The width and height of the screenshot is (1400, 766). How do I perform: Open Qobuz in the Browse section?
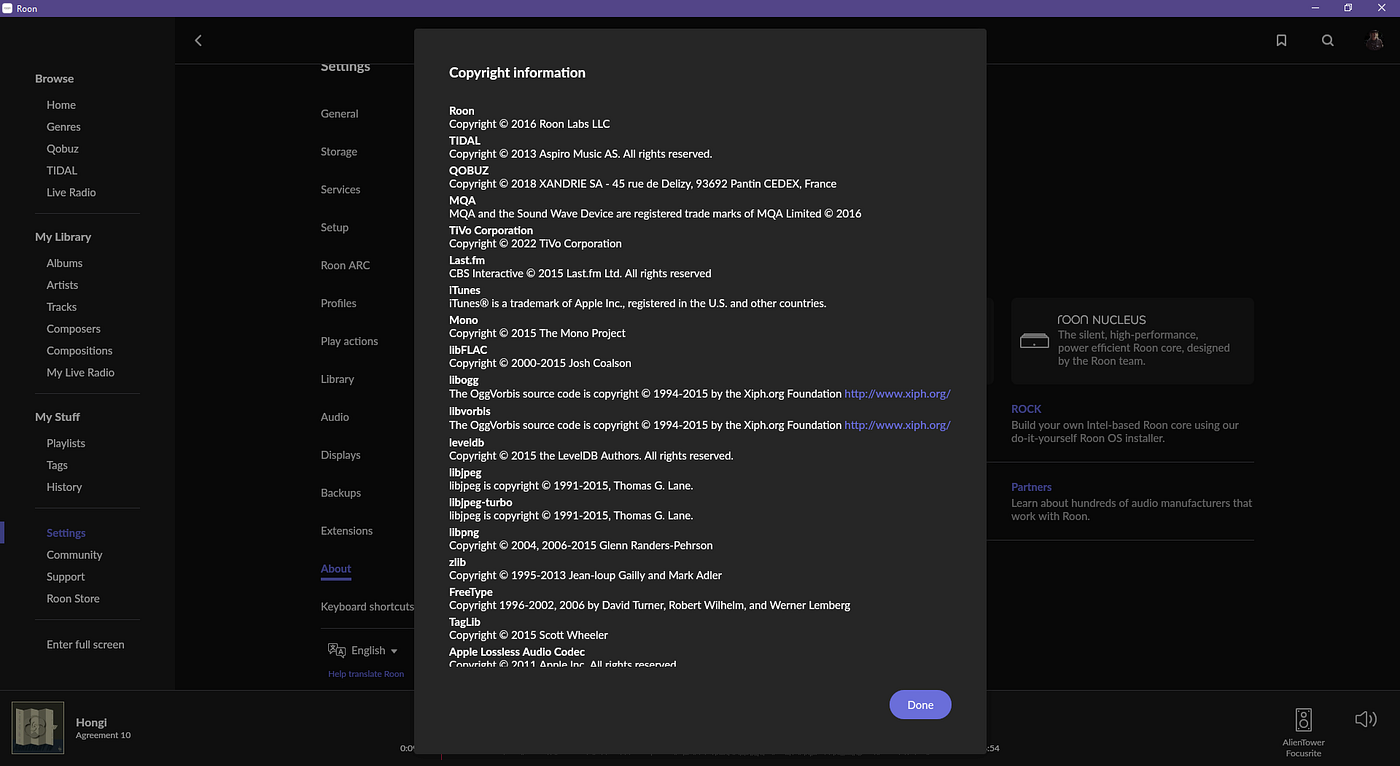point(62,149)
